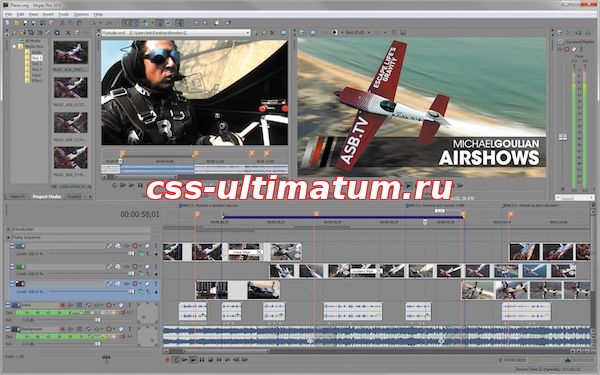Click the X delete icon in Project Media toolbar
This screenshot has width=600, height=375.
[68, 33]
